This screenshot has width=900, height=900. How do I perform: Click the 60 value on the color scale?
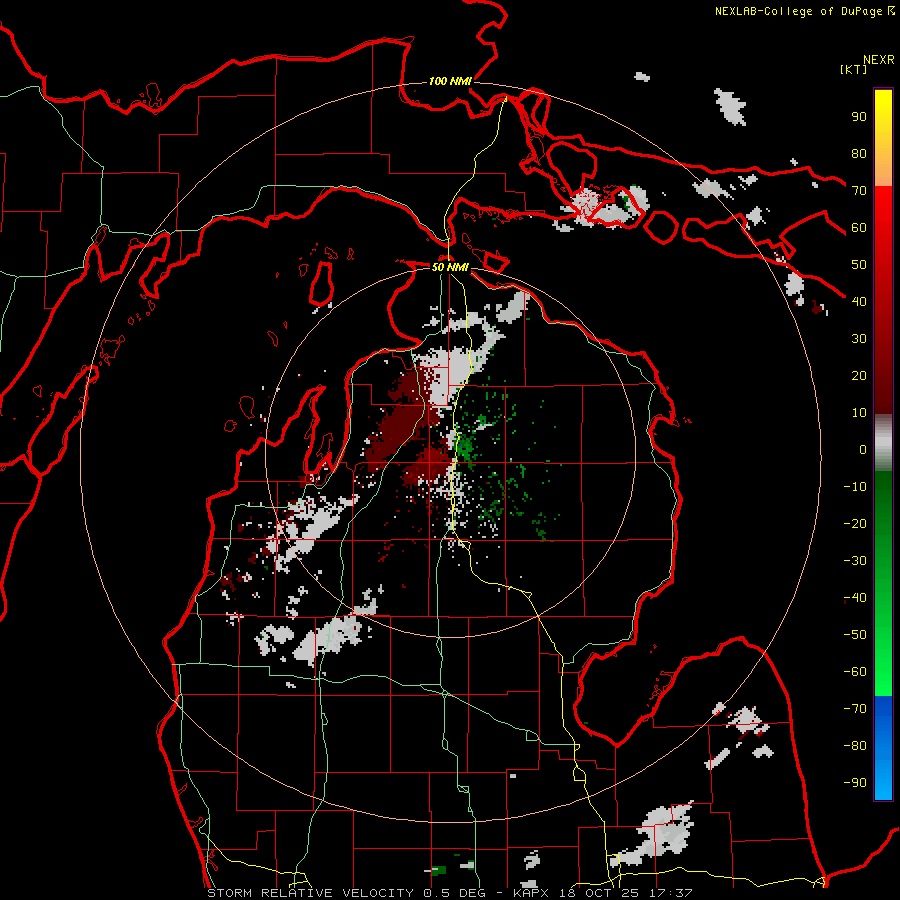pyautogui.click(x=859, y=228)
